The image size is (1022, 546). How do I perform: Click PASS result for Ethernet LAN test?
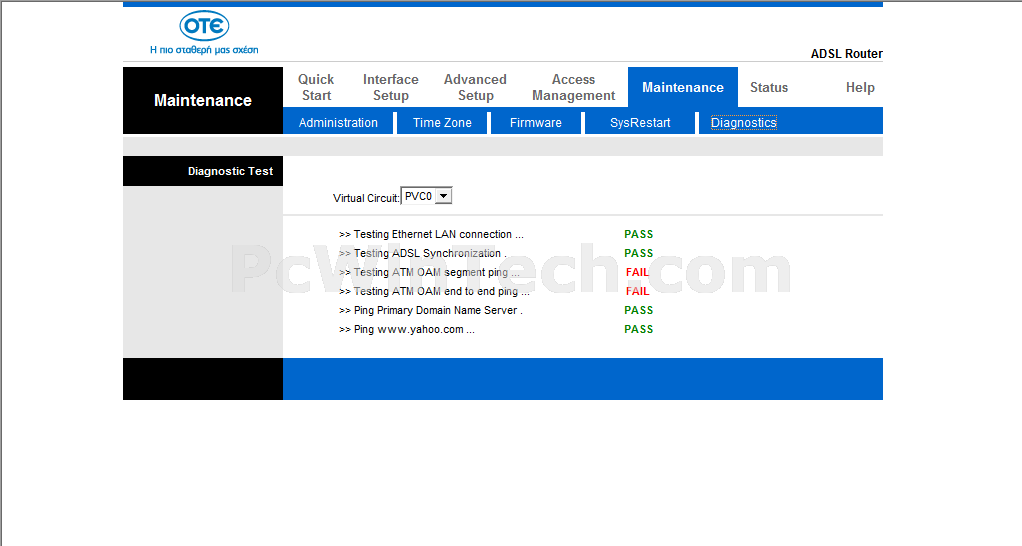(639, 234)
